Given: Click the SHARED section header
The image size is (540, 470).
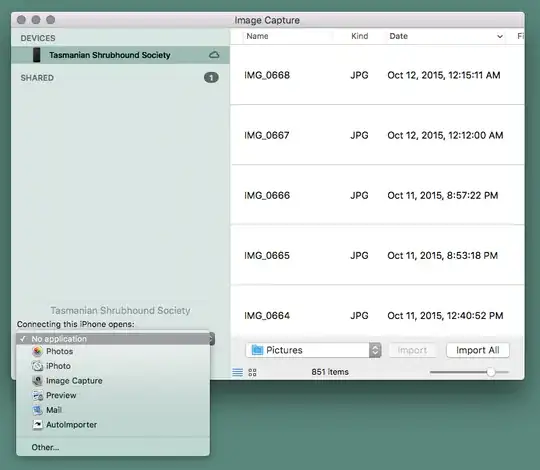Looking at the screenshot, I should pos(37,78).
